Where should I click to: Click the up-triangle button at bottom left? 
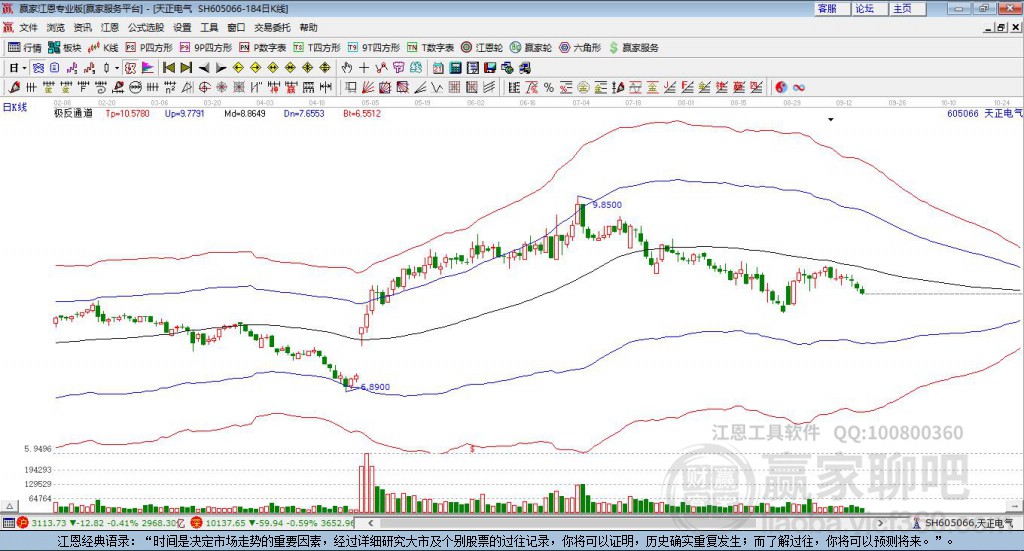click(9, 506)
